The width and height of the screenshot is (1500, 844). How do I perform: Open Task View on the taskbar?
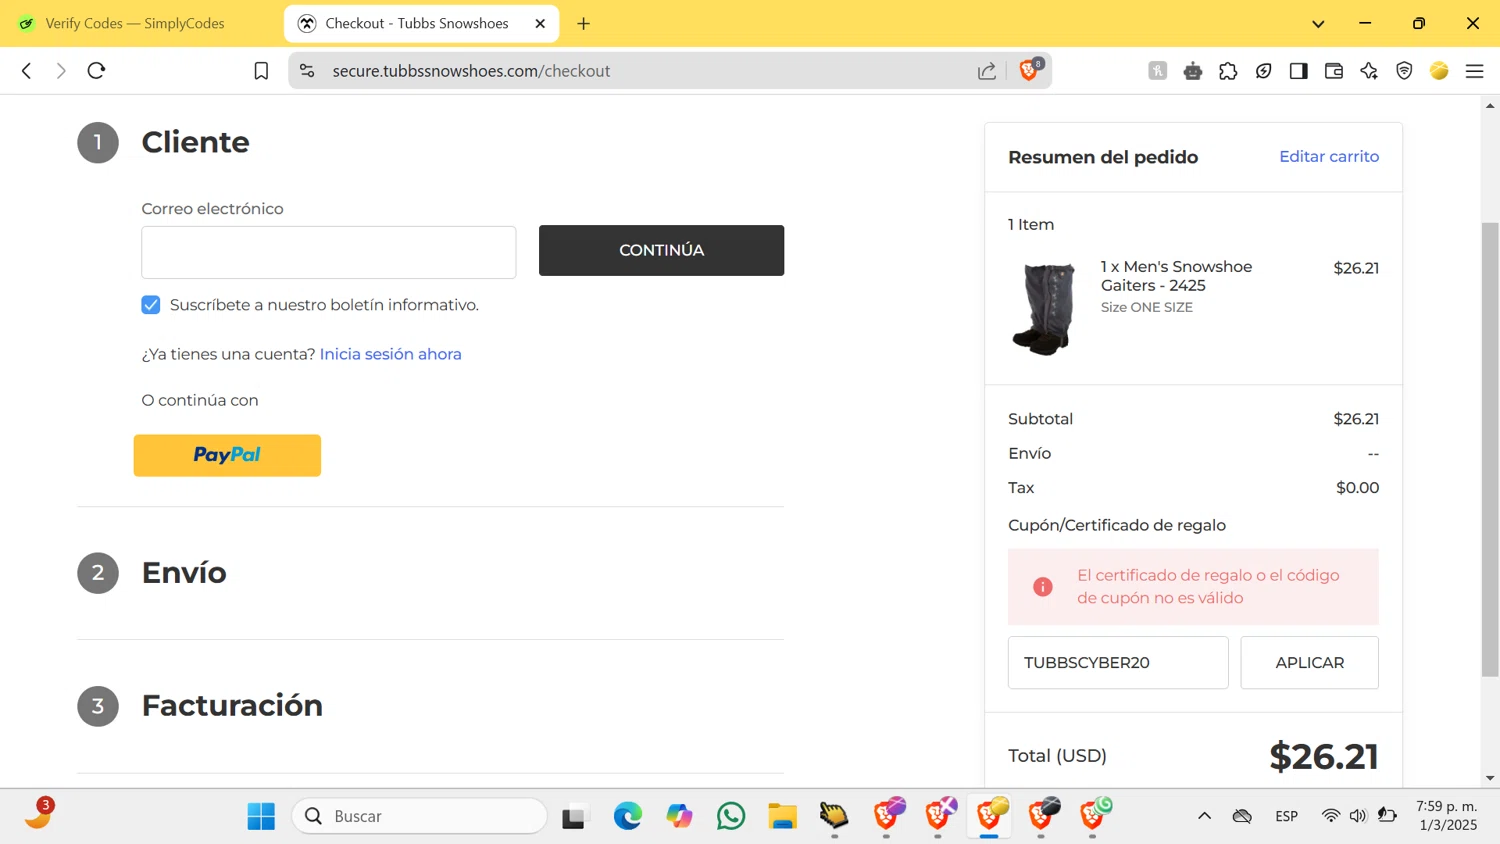pos(575,816)
